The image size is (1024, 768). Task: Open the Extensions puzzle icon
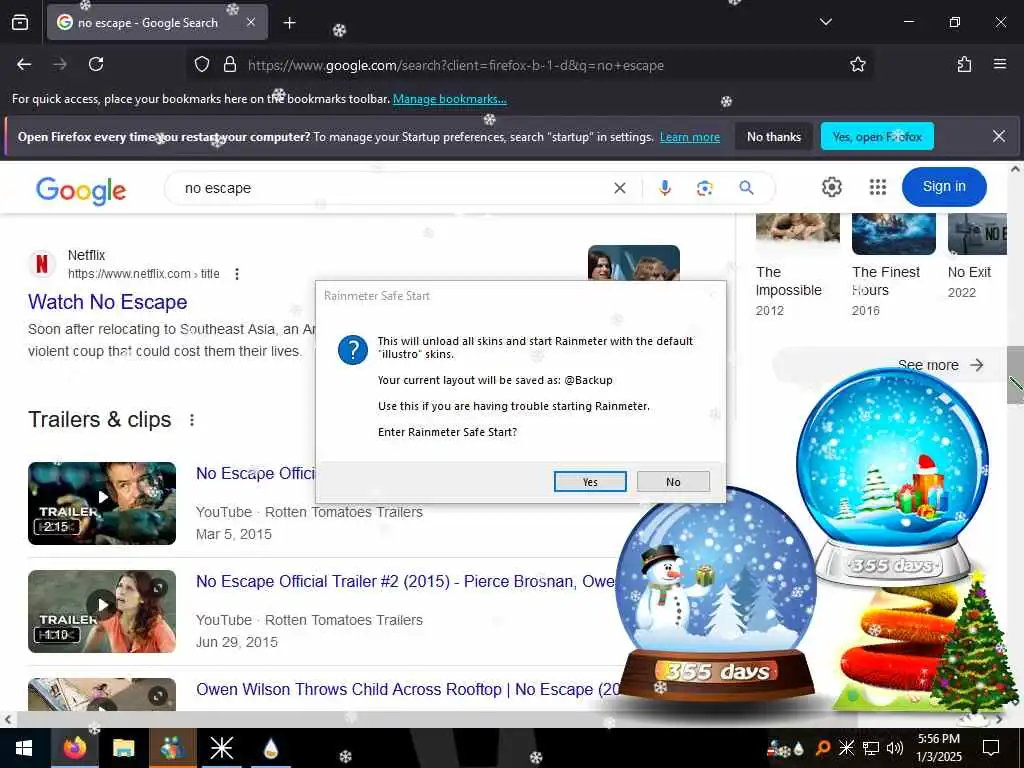[x=964, y=64]
